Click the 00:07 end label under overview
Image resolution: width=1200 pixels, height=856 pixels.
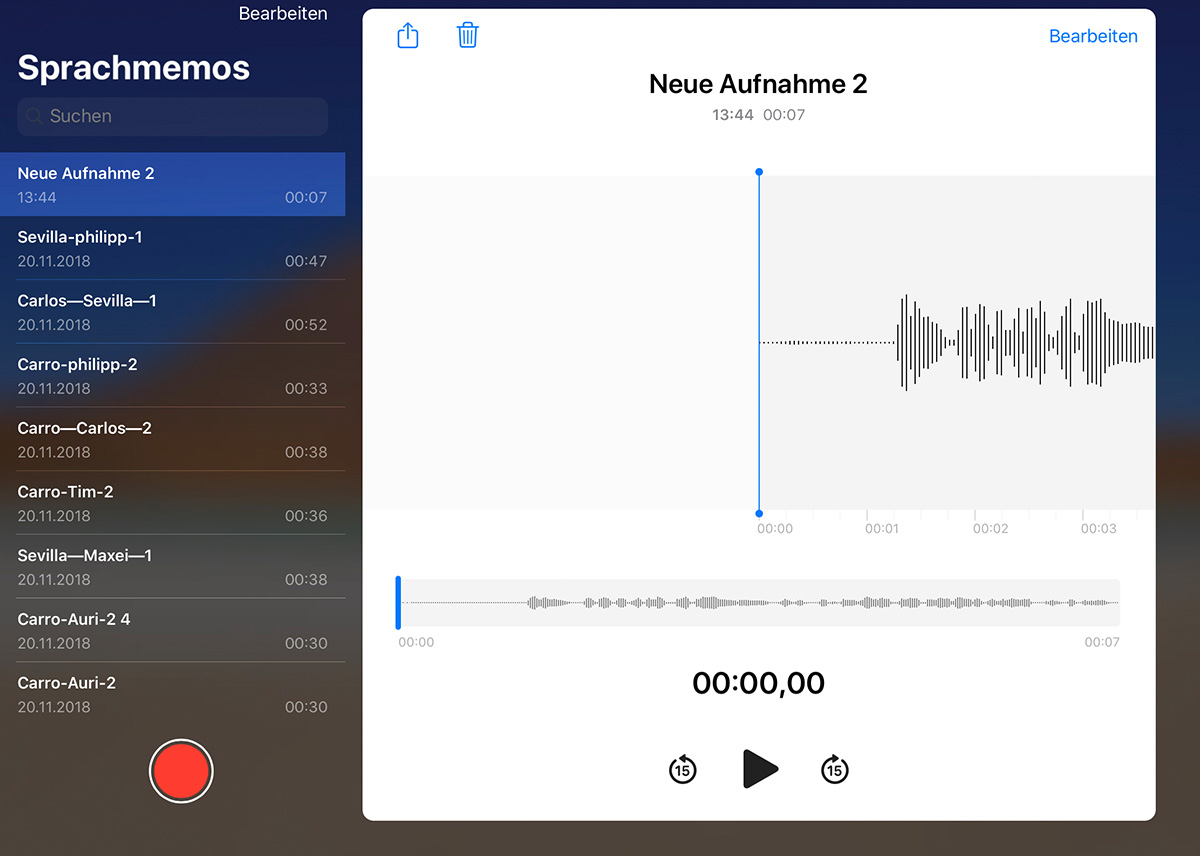1102,642
